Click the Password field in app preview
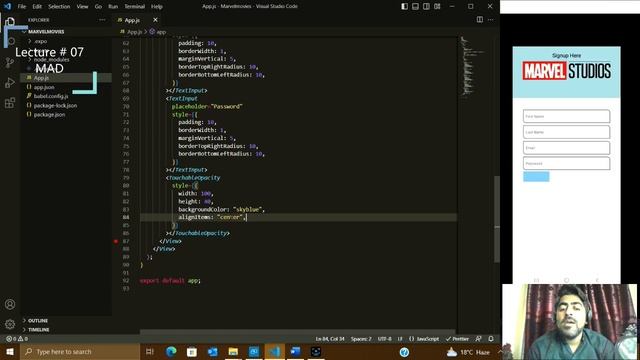Viewport: 640px width, 360px height. tap(567, 163)
